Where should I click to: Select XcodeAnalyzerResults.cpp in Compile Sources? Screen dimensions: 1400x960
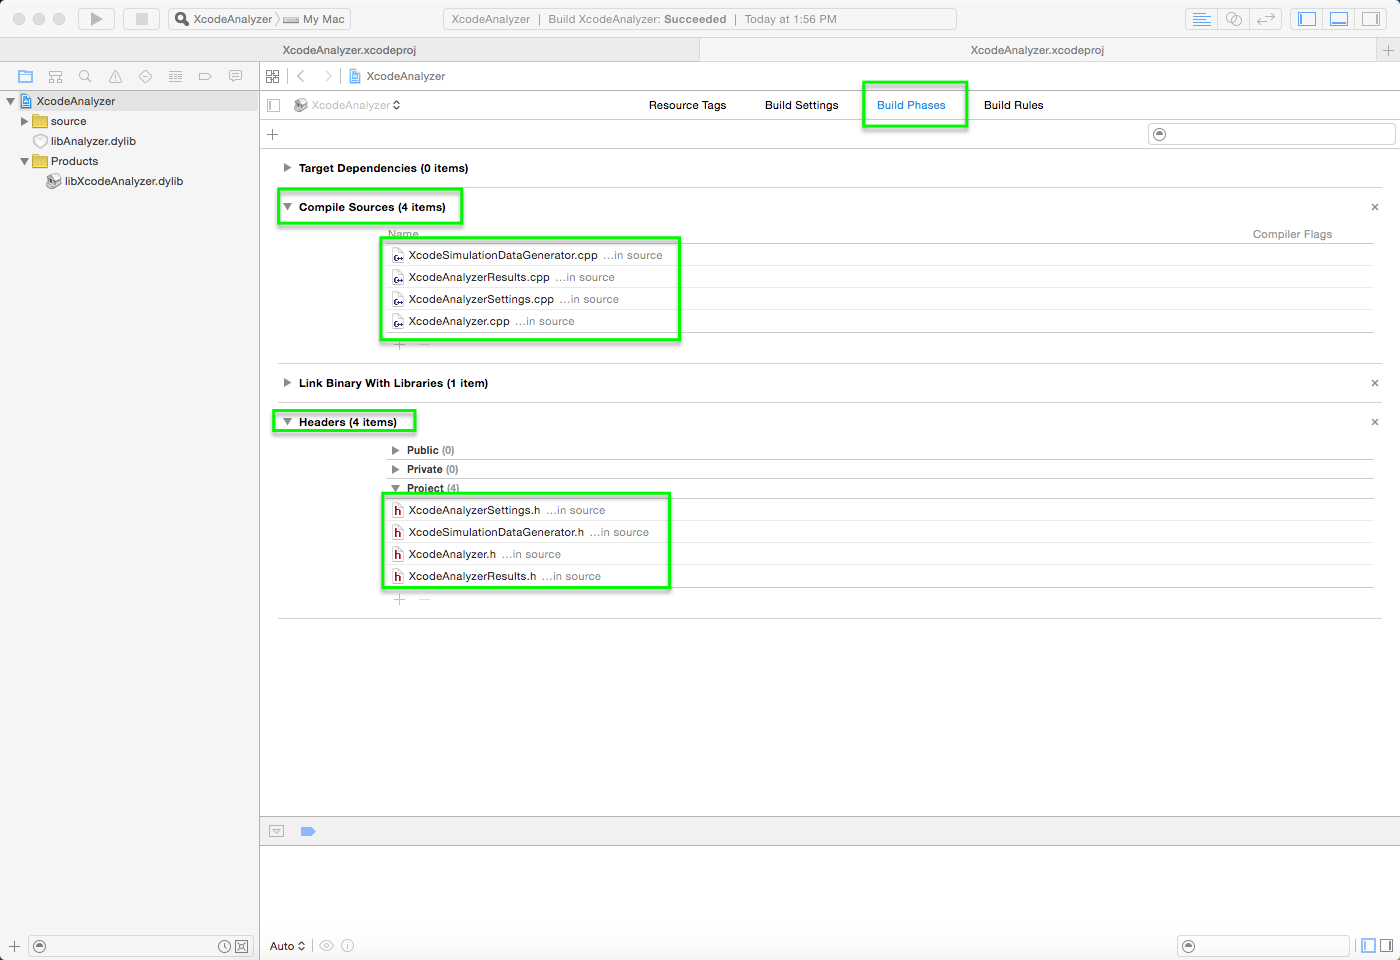pyautogui.click(x=478, y=277)
